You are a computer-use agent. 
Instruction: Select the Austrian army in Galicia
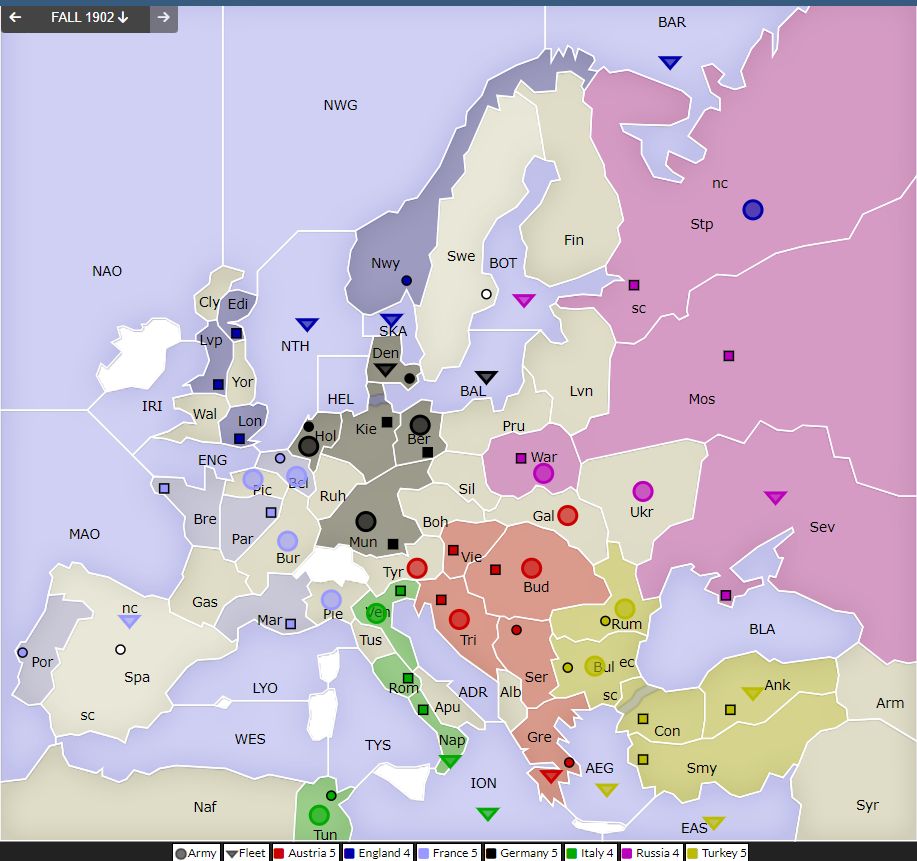pyautogui.click(x=567, y=515)
